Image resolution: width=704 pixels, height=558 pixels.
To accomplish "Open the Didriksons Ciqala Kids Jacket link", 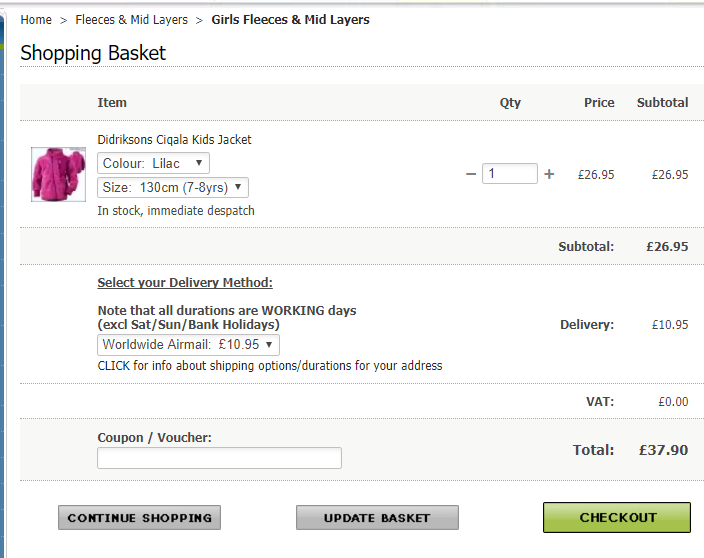I will pos(174,140).
